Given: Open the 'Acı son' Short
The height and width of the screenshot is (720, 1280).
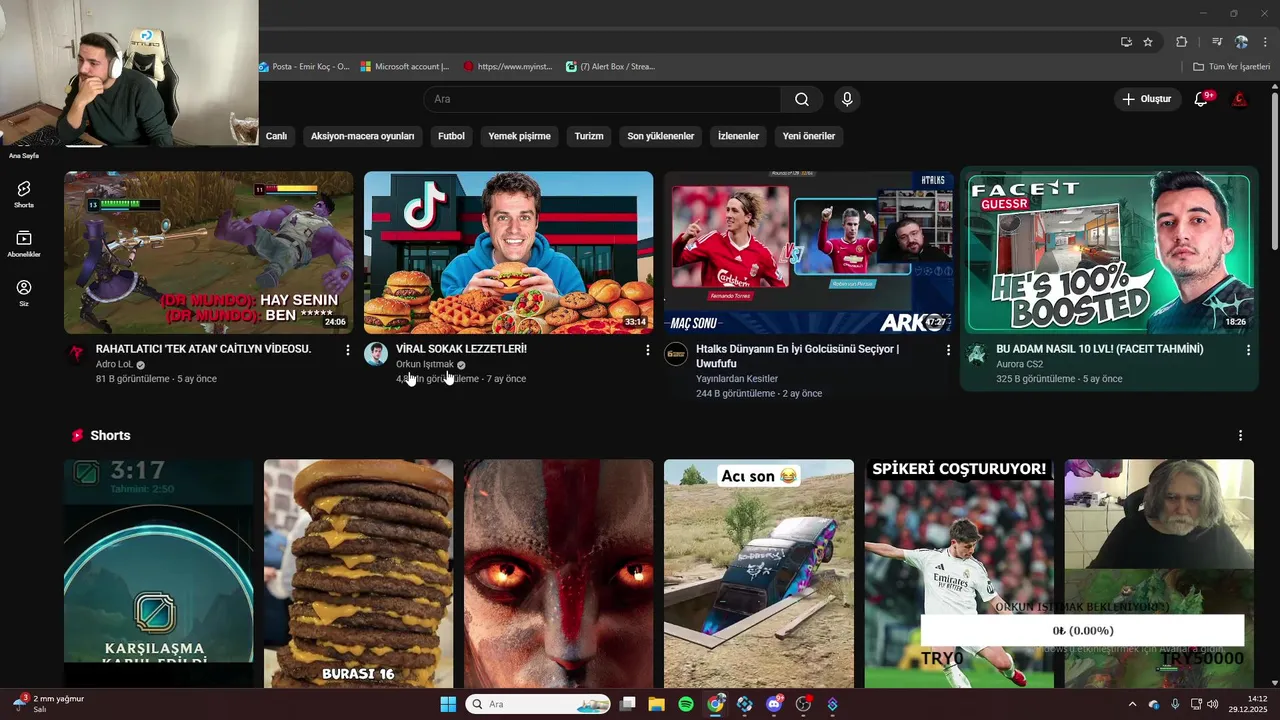Looking at the screenshot, I should (759, 573).
